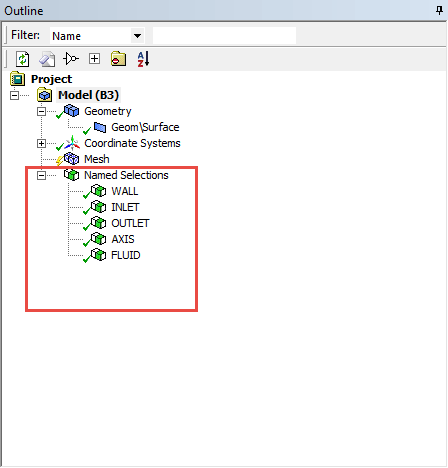Collapse the Geometry tree branch
Screen dimensions: 448x468
[41, 111]
